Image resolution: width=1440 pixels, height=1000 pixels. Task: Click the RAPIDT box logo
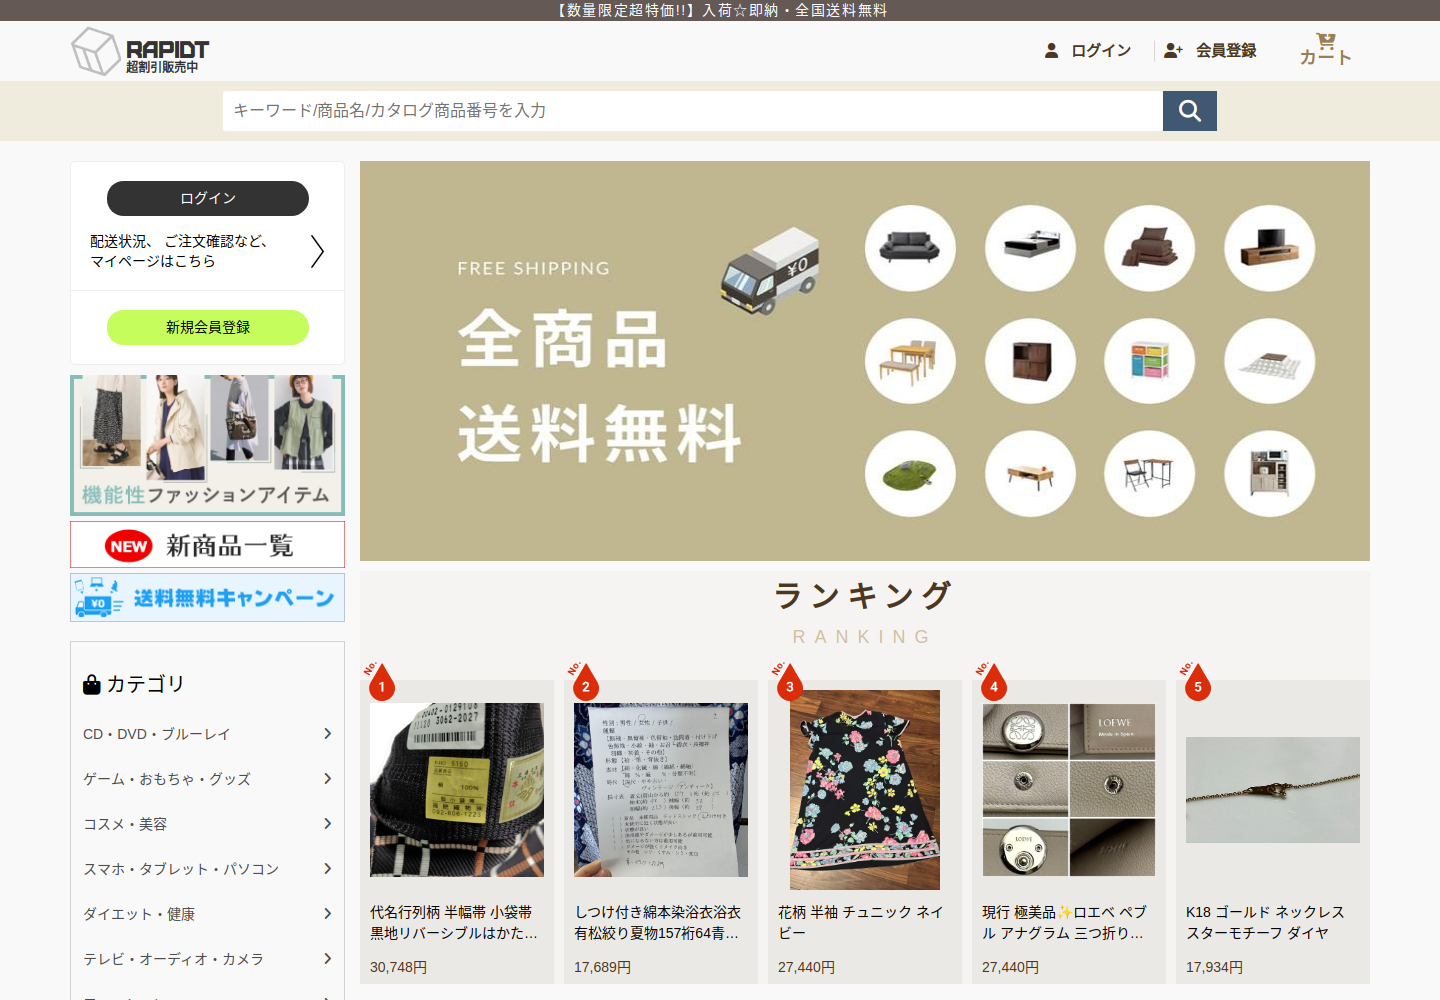(140, 51)
